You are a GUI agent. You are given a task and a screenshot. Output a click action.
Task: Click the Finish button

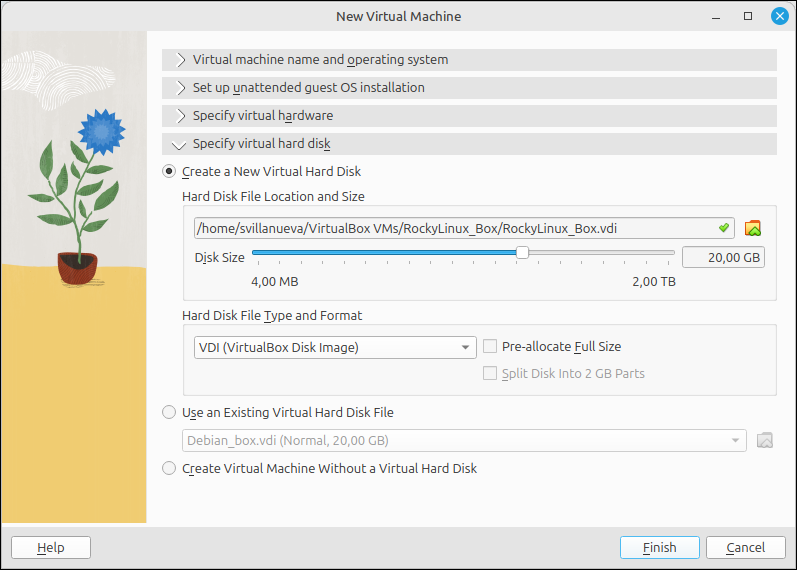click(660, 547)
